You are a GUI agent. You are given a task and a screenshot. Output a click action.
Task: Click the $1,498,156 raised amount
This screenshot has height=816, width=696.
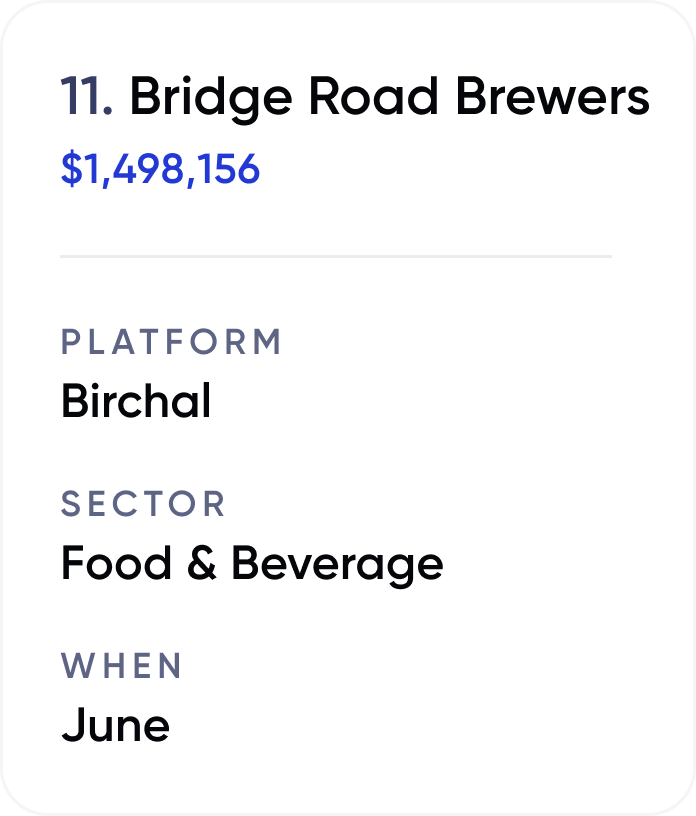click(160, 169)
